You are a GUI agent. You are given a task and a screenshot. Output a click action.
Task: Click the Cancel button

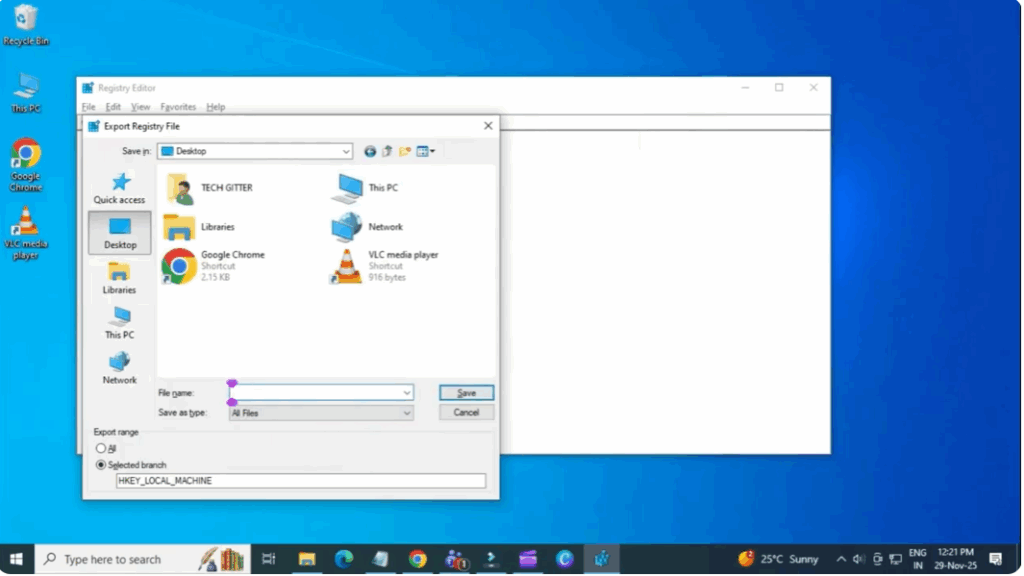point(466,412)
